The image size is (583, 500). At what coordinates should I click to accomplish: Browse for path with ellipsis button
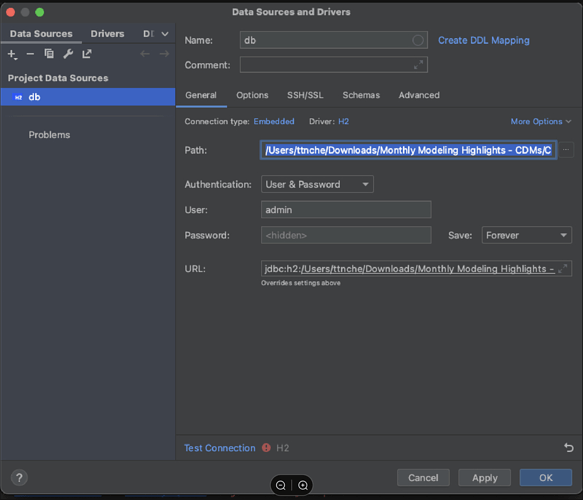click(x=566, y=150)
